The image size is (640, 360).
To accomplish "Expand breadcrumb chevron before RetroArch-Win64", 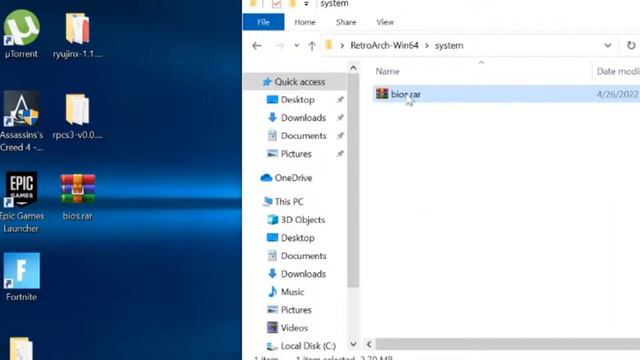I will (342, 45).
